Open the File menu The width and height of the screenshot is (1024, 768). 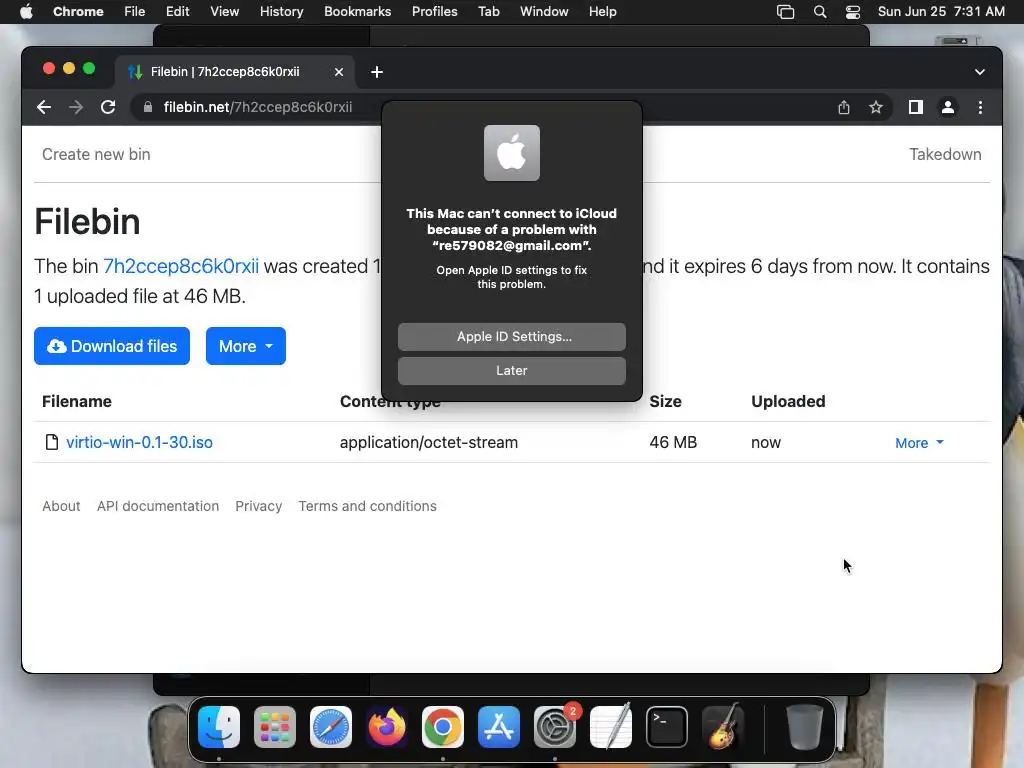pyautogui.click(x=135, y=11)
